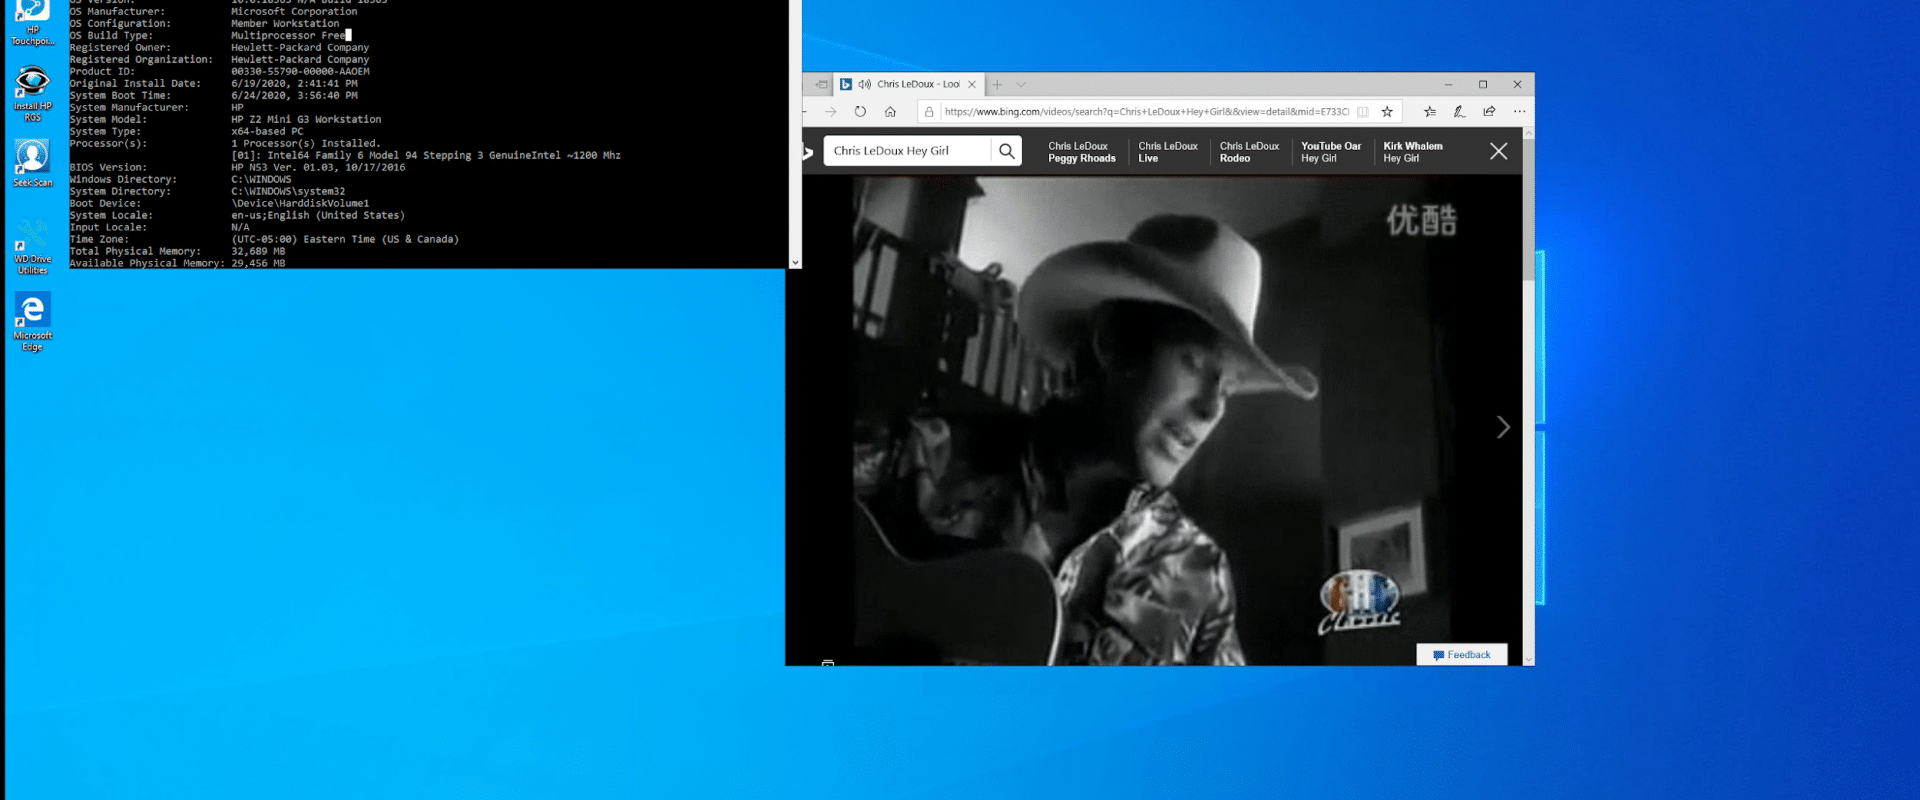Open the Favorites hub list

[1430, 112]
